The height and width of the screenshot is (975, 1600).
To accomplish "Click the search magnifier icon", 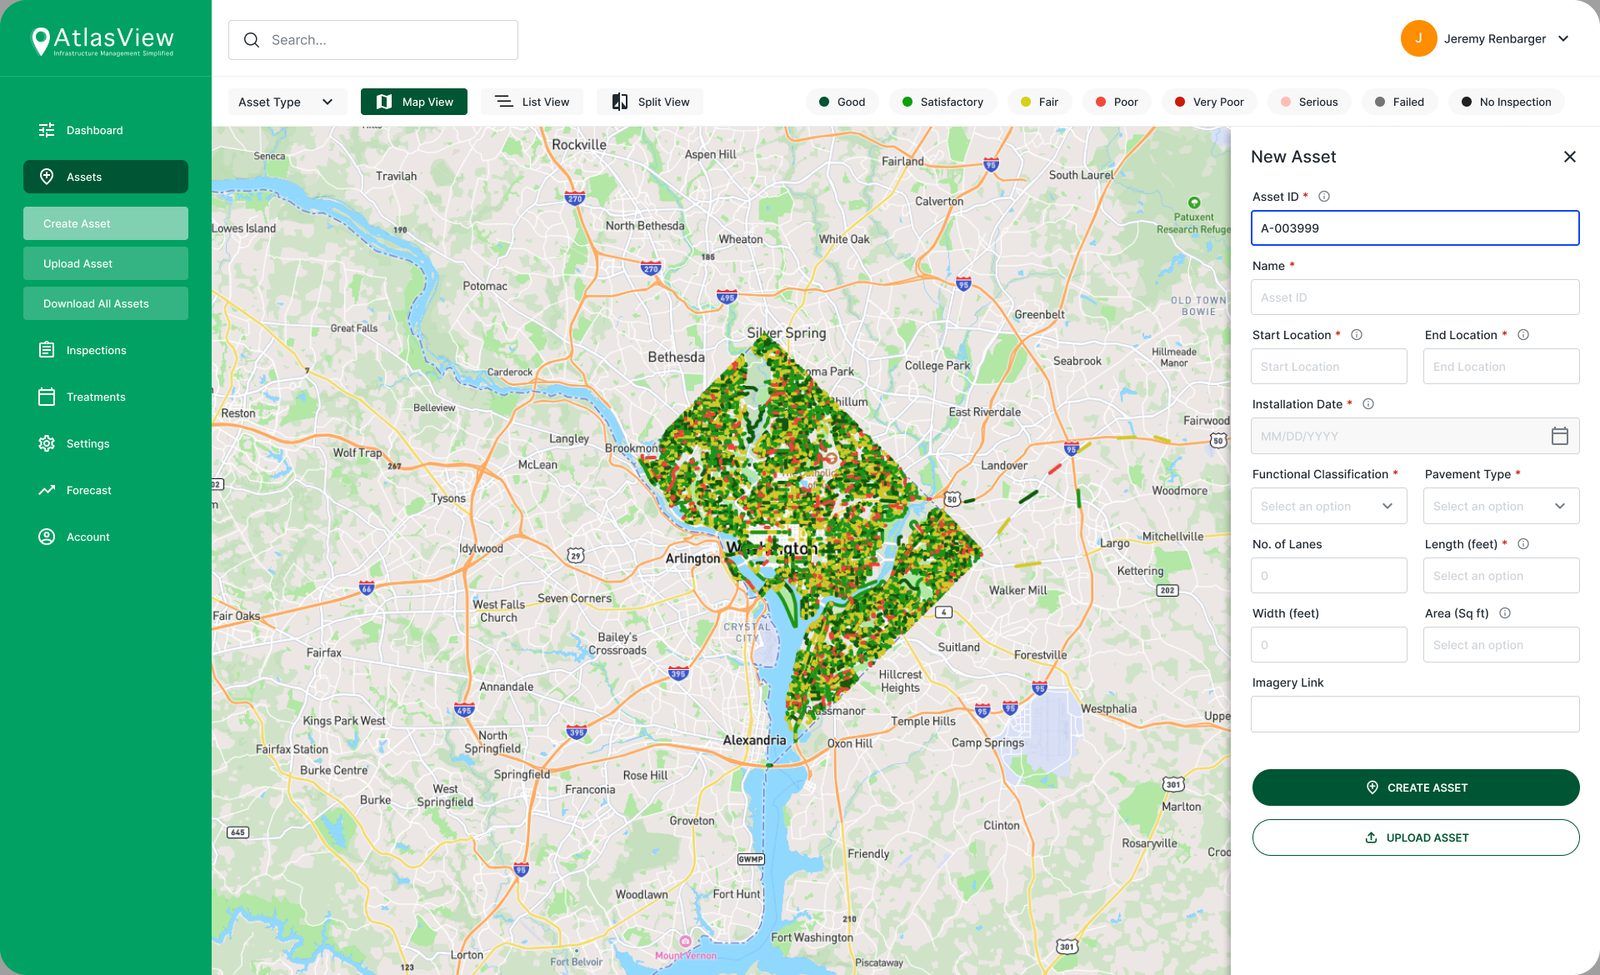I will pyautogui.click(x=252, y=40).
